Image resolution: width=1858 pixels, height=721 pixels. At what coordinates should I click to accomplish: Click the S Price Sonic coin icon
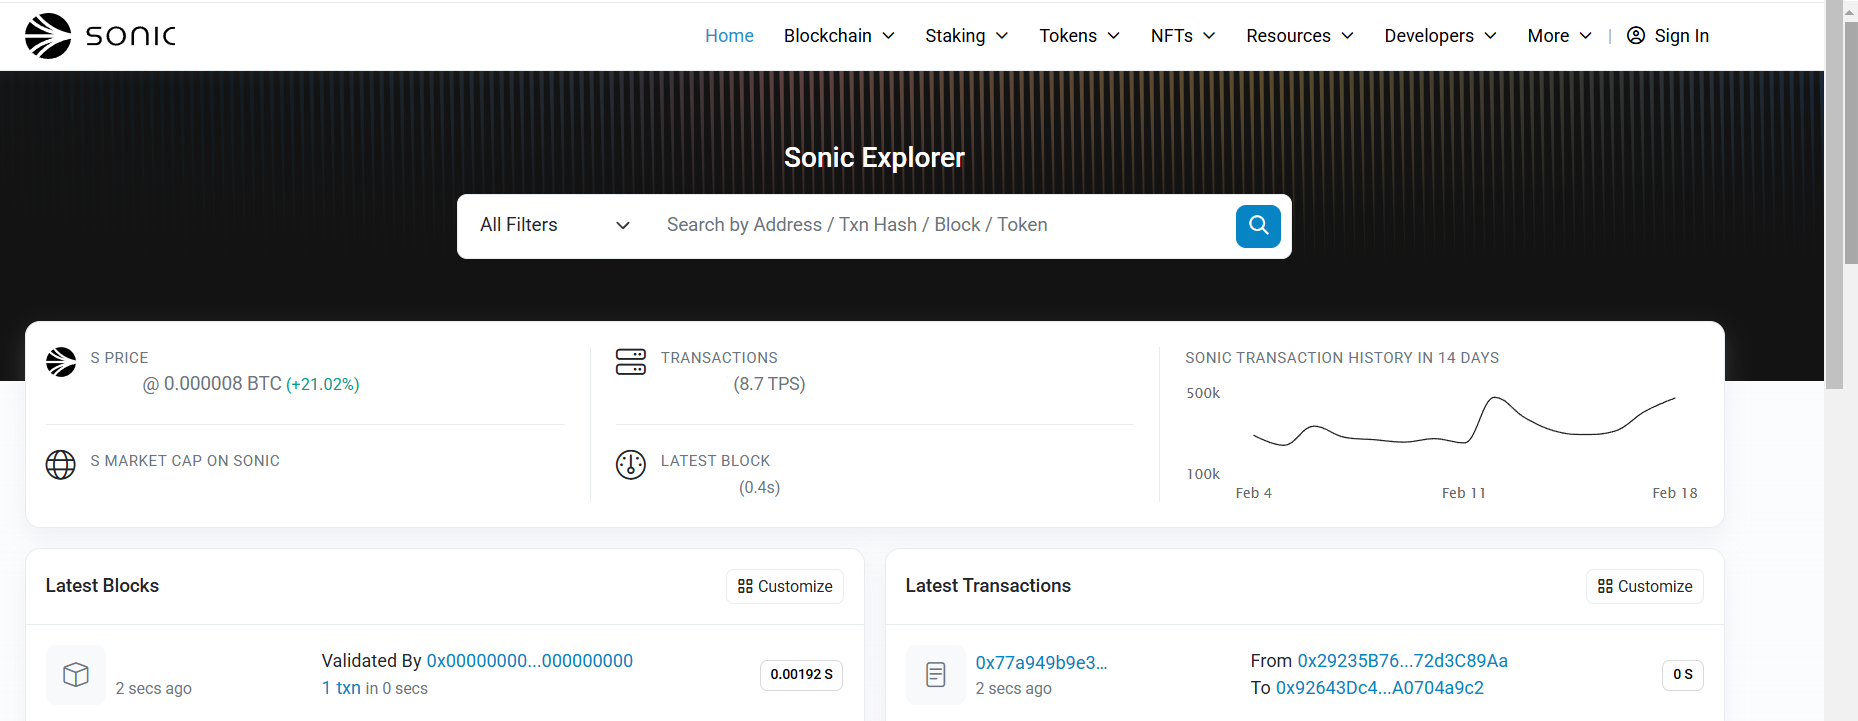tap(61, 362)
